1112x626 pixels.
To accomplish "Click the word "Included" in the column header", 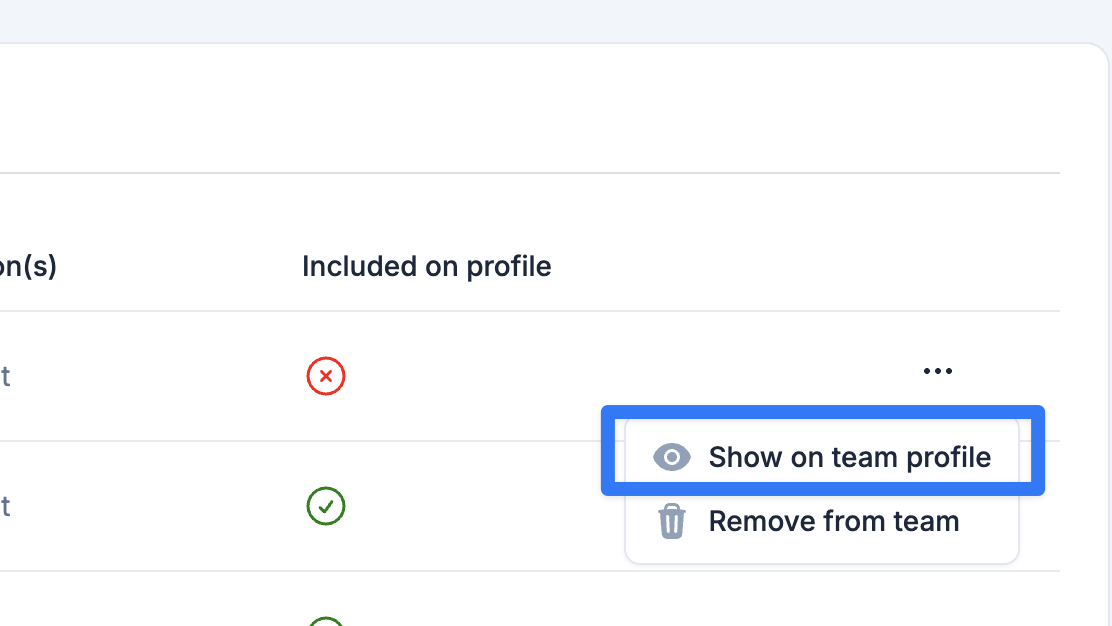I will [359, 267].
